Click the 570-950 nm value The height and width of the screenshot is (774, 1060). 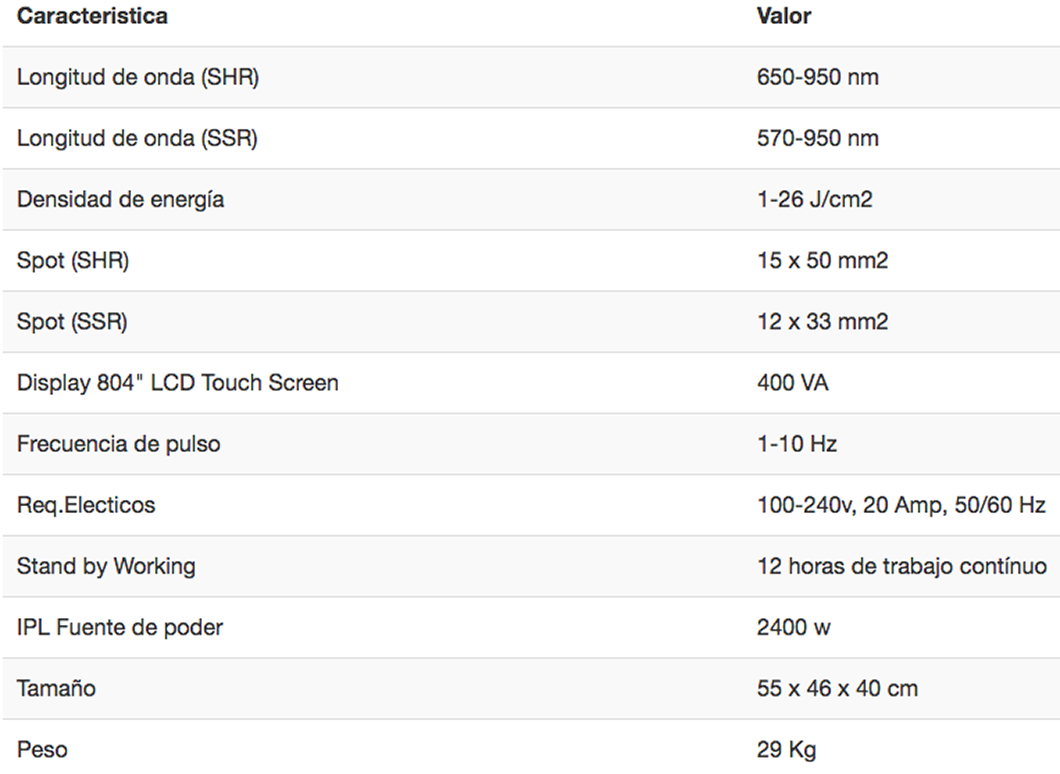click(x=818, y=138)
